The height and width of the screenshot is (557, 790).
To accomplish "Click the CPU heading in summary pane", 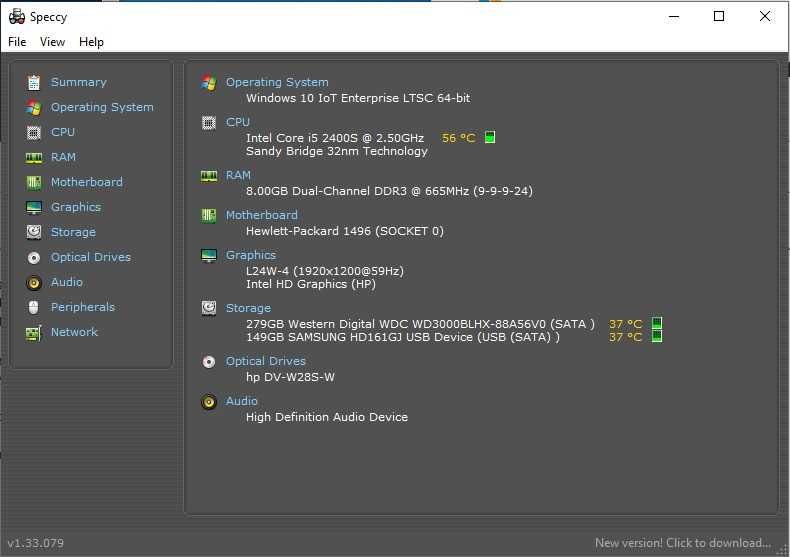I will point(238,122).
